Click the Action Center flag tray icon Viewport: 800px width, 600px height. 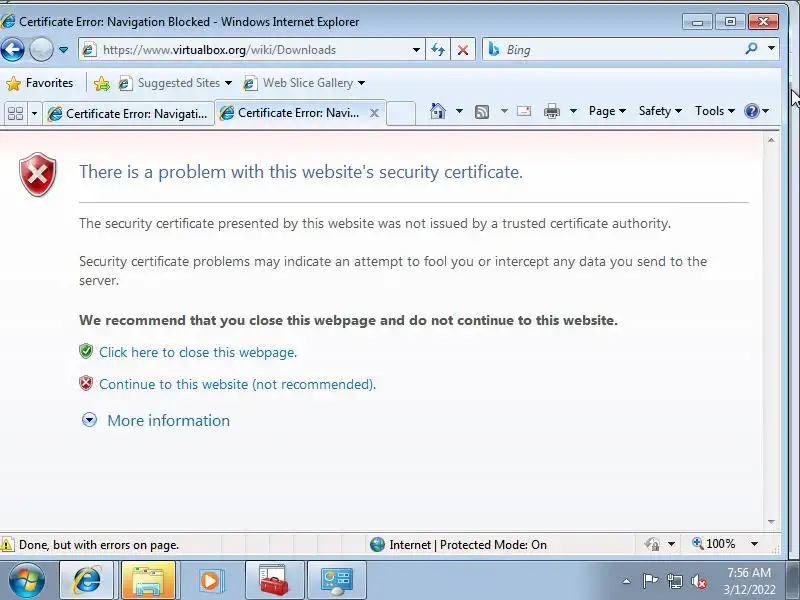[x=650, y=581]
